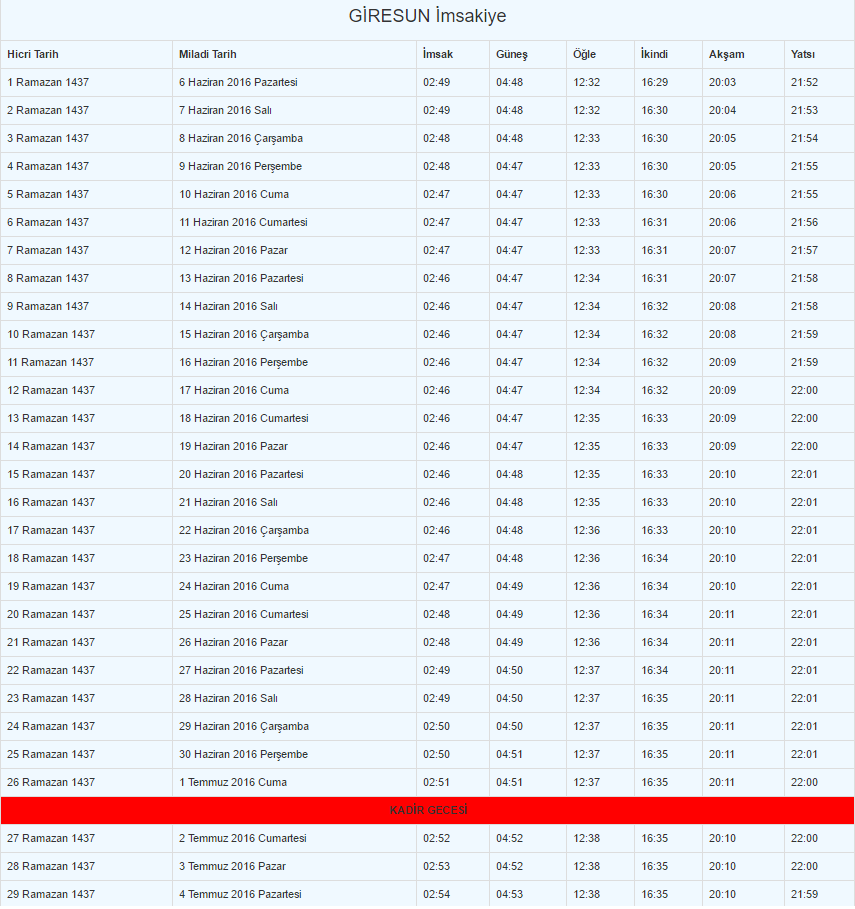Select the Miladi Tarih column header
The height and width of the screenshot is (909, 855).
tap(208, 54)
